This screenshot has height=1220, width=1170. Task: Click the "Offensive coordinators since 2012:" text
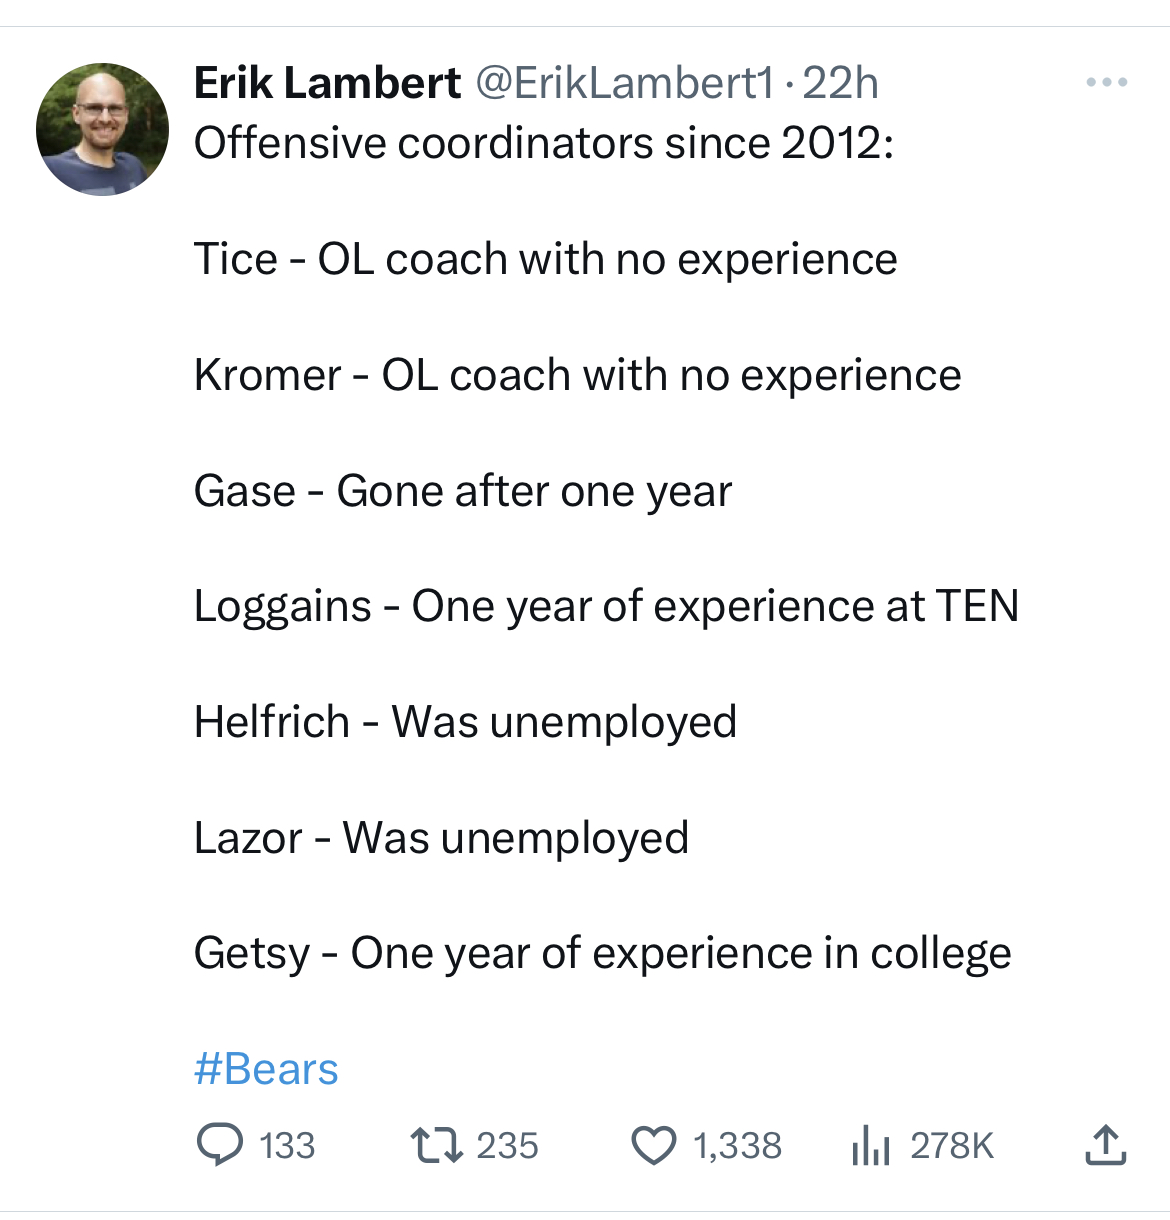pyautogui.click(x=543, y=143)
